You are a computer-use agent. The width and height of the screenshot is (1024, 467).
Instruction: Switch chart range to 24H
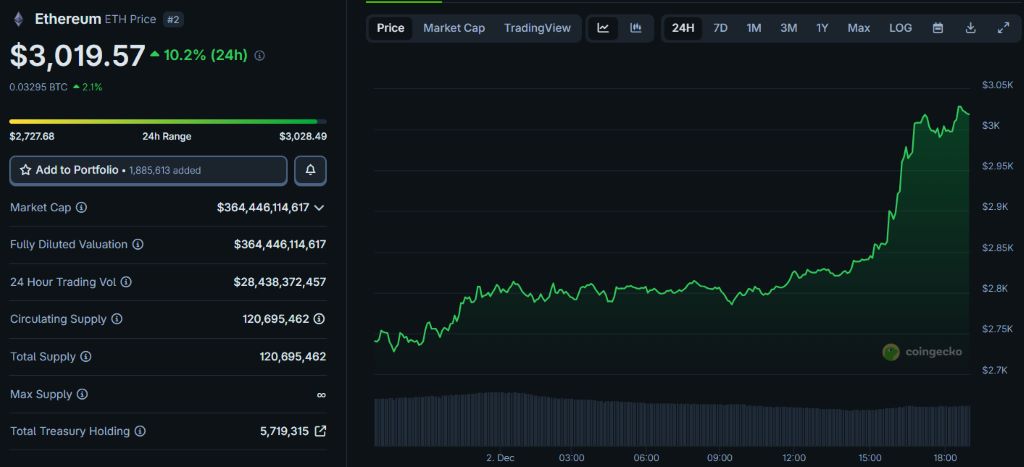683,28
